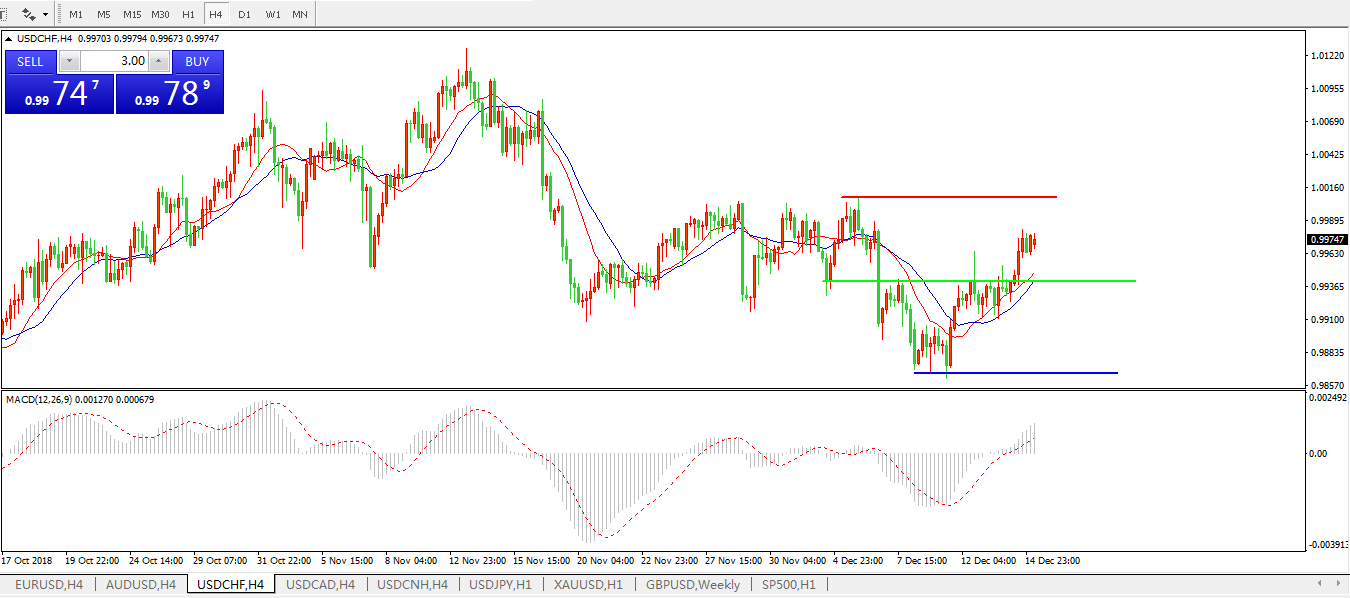Click the lot volume input field

pyautogui.click(x=112, y=61)
